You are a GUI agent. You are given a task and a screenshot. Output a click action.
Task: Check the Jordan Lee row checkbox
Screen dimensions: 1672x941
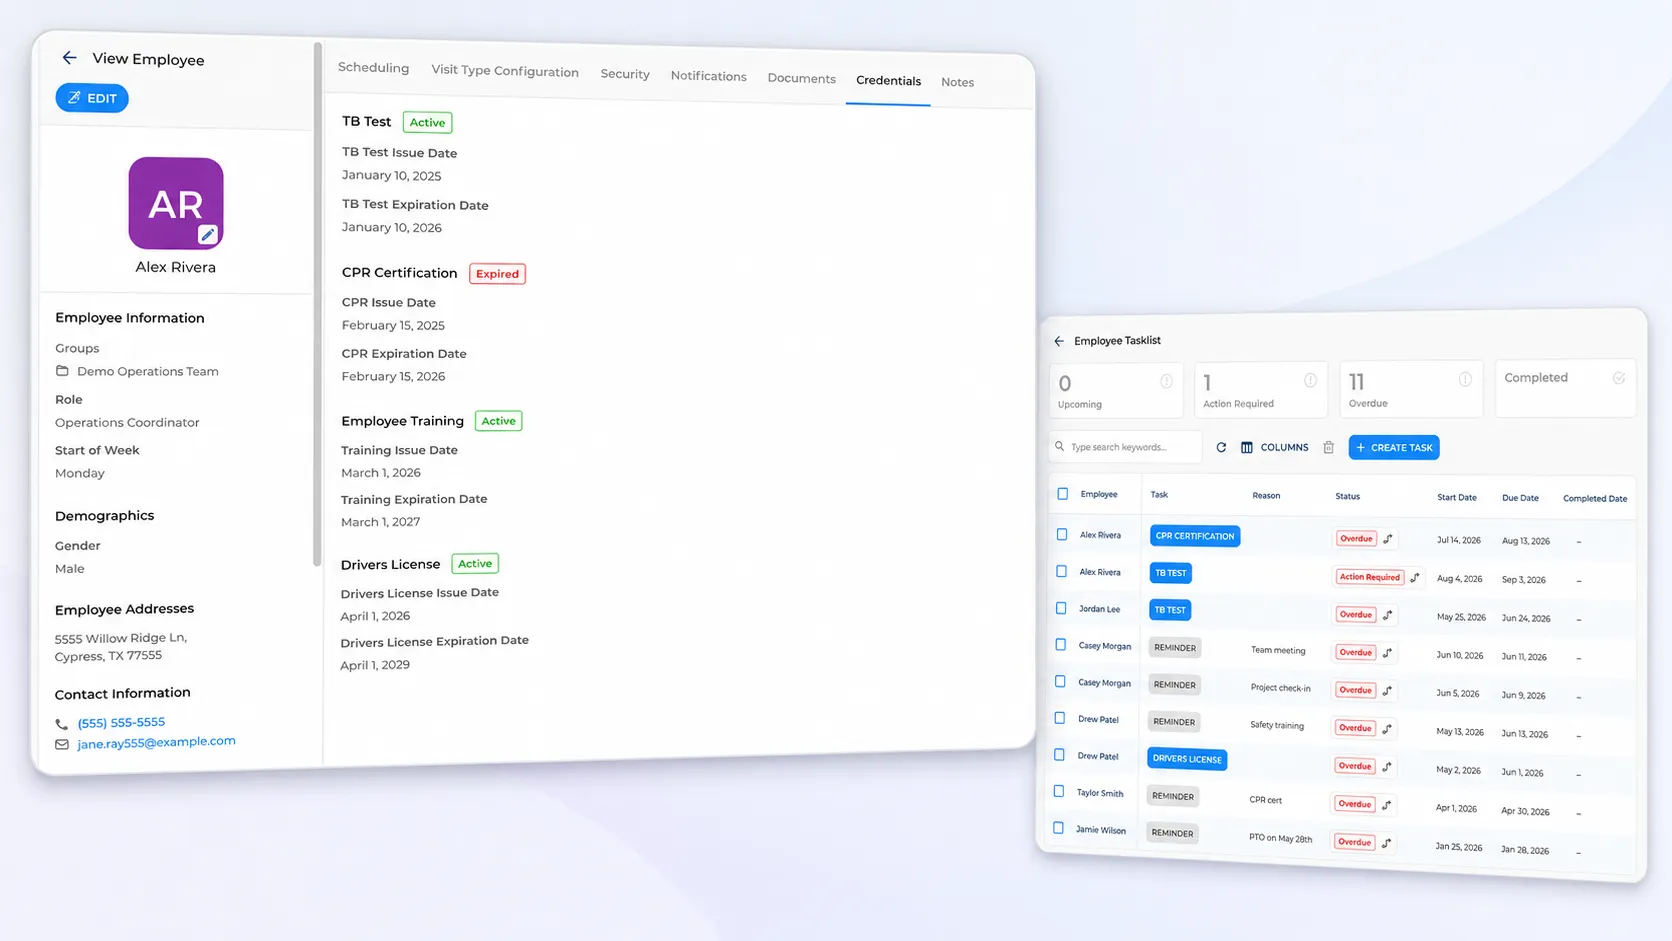[x=1061, y=608]
